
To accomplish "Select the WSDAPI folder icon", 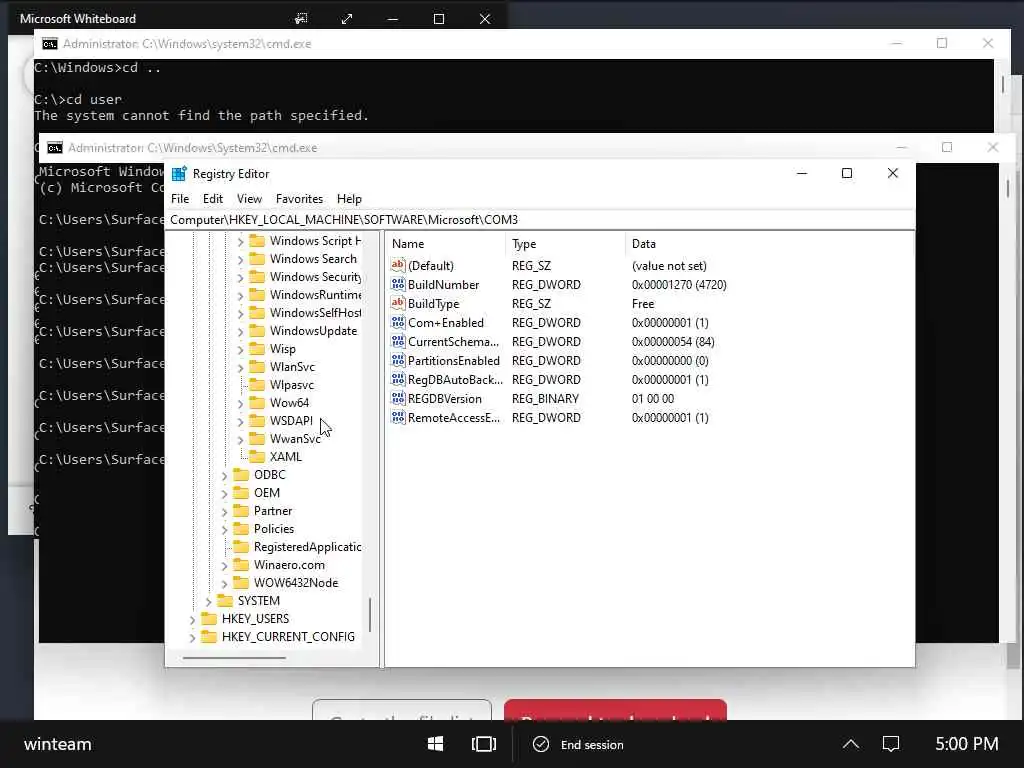I will point(257,421).
